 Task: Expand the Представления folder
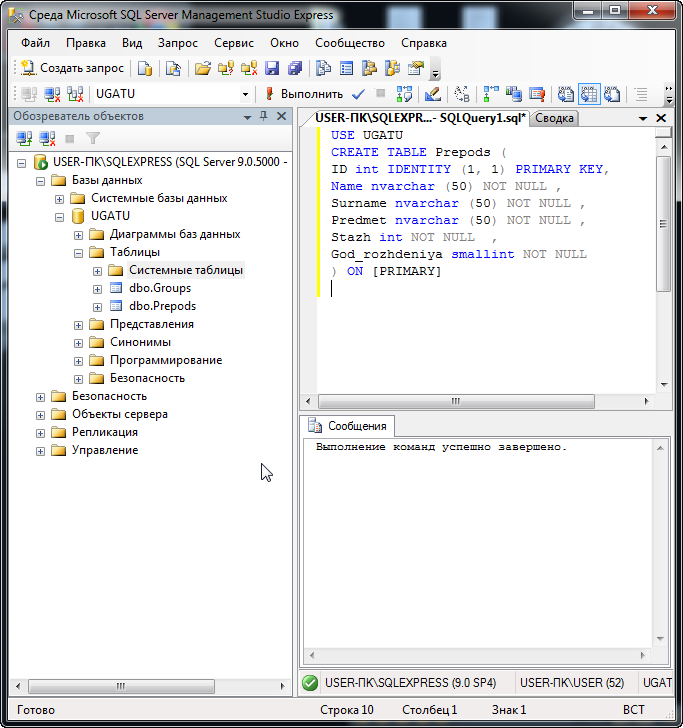click(x=78, y=325)
